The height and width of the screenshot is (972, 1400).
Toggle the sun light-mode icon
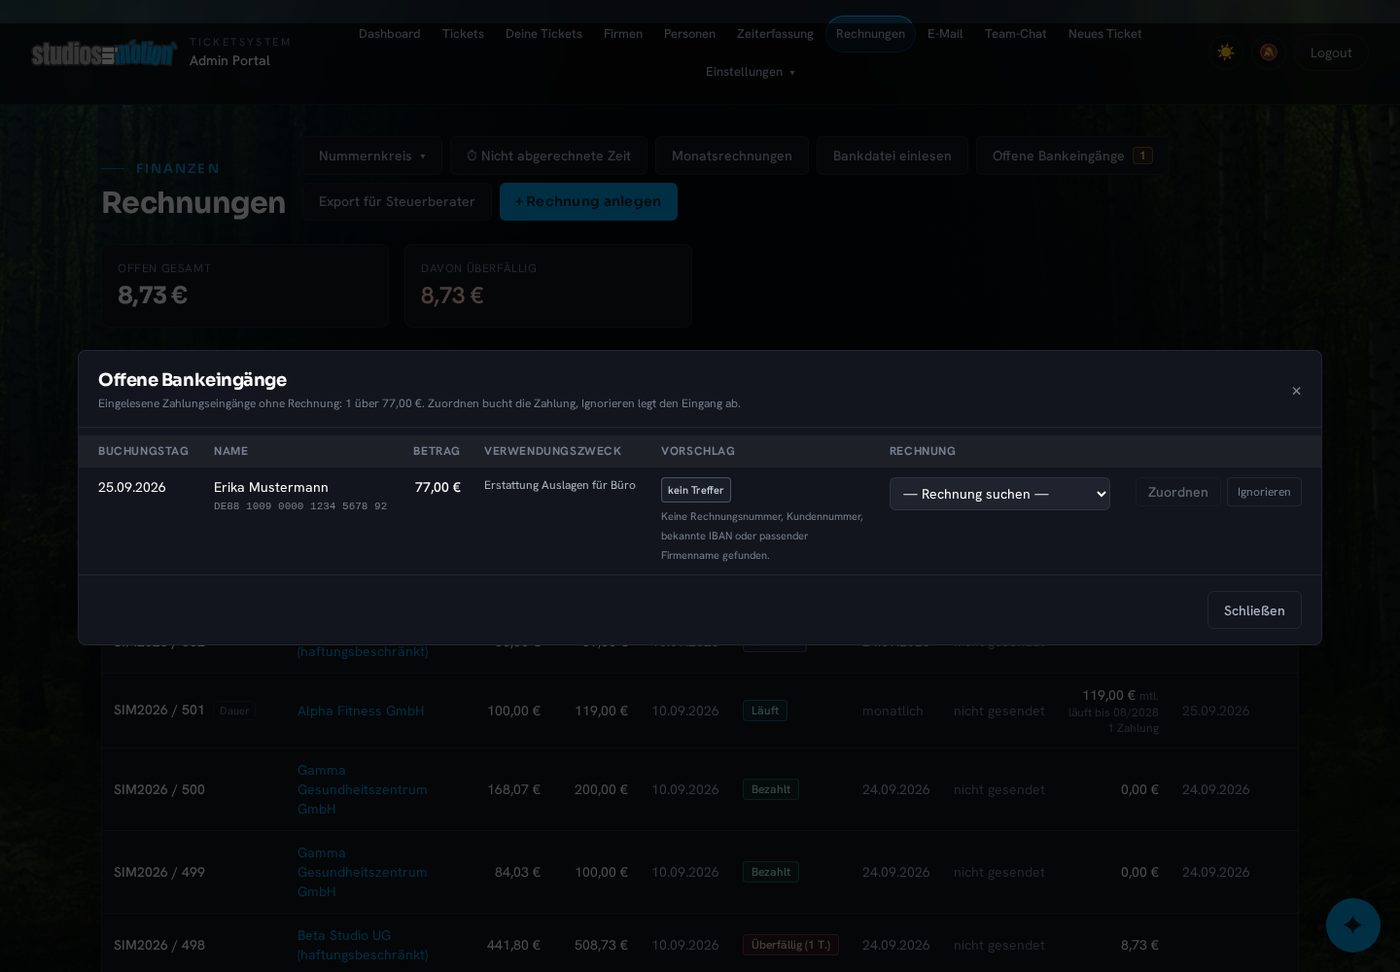tap(1225, 52)
